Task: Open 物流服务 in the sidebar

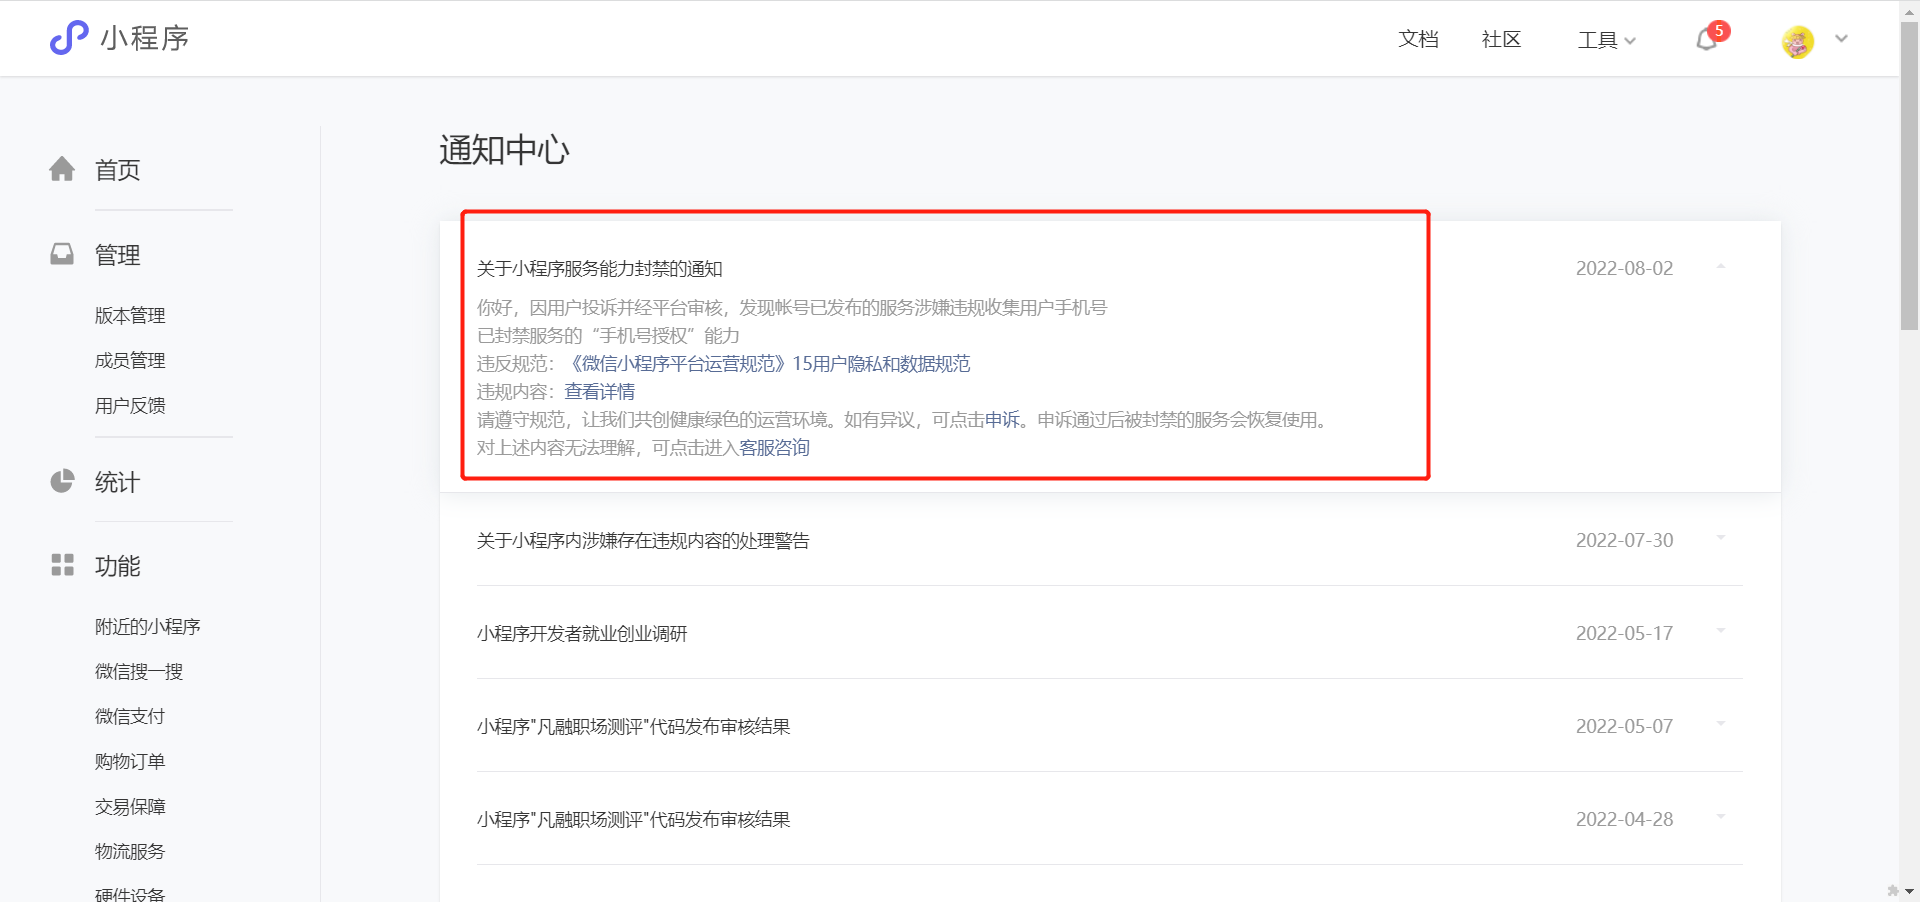Action: coord(130,851)
